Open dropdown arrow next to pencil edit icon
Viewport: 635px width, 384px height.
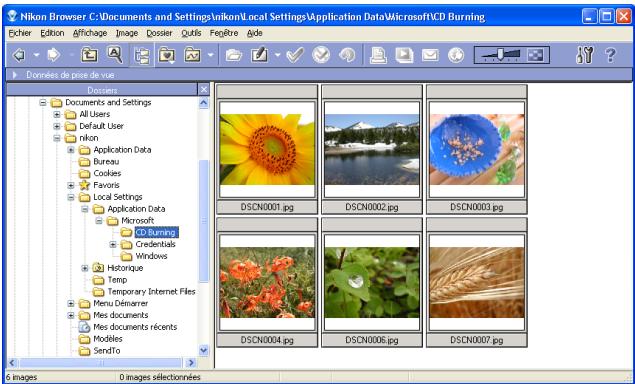point(277,55)
